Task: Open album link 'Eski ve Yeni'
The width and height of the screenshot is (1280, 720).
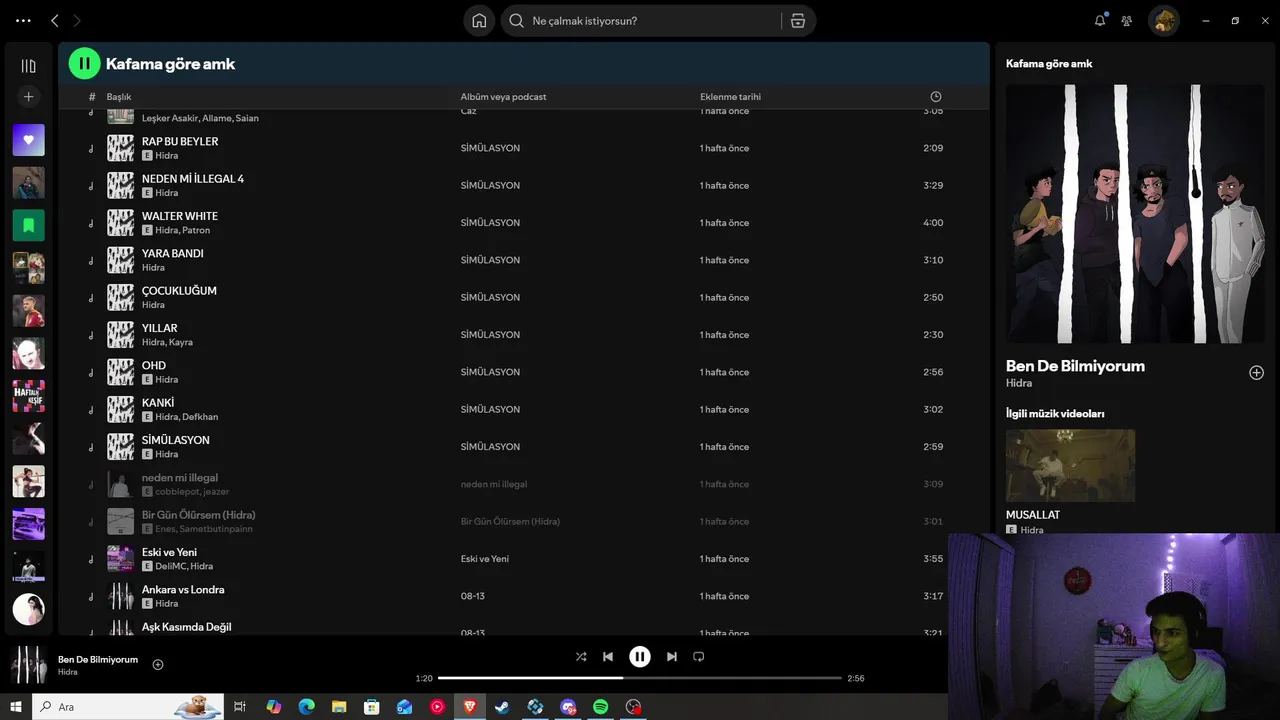Action: click(484, 559)
